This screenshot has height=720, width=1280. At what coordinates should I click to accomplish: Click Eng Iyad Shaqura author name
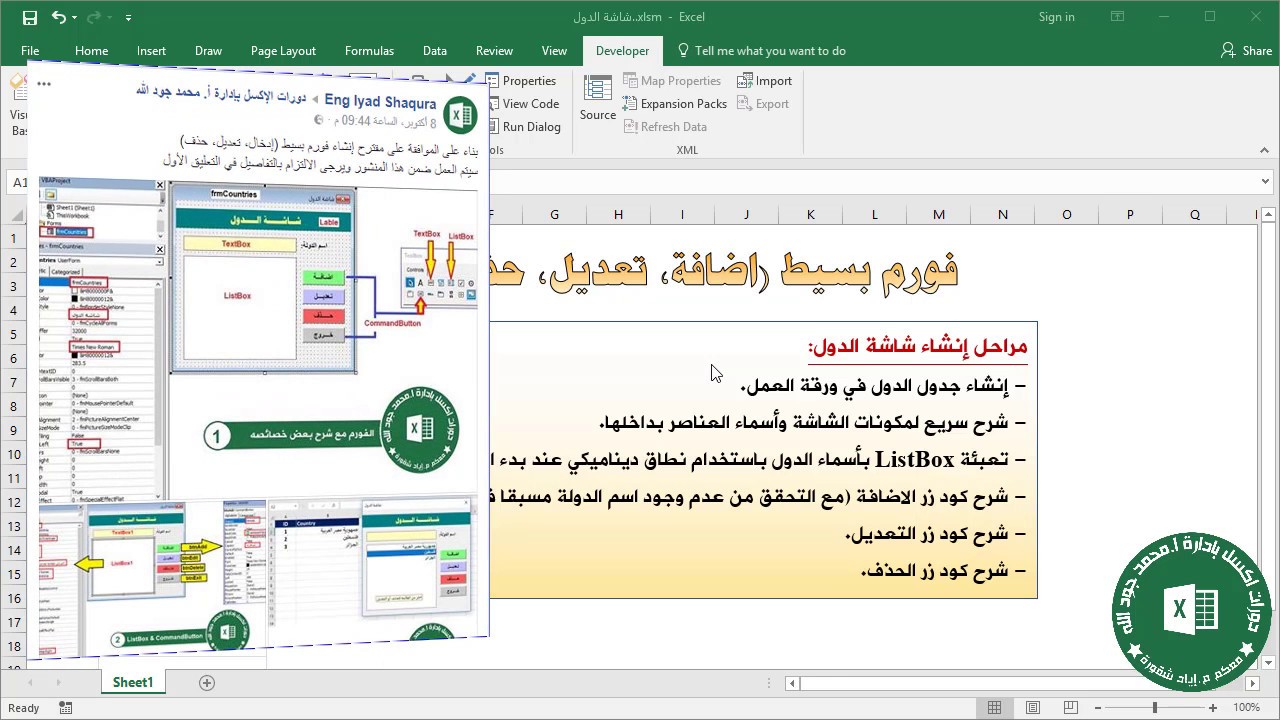pyautogui.click(x=380, y=102)
